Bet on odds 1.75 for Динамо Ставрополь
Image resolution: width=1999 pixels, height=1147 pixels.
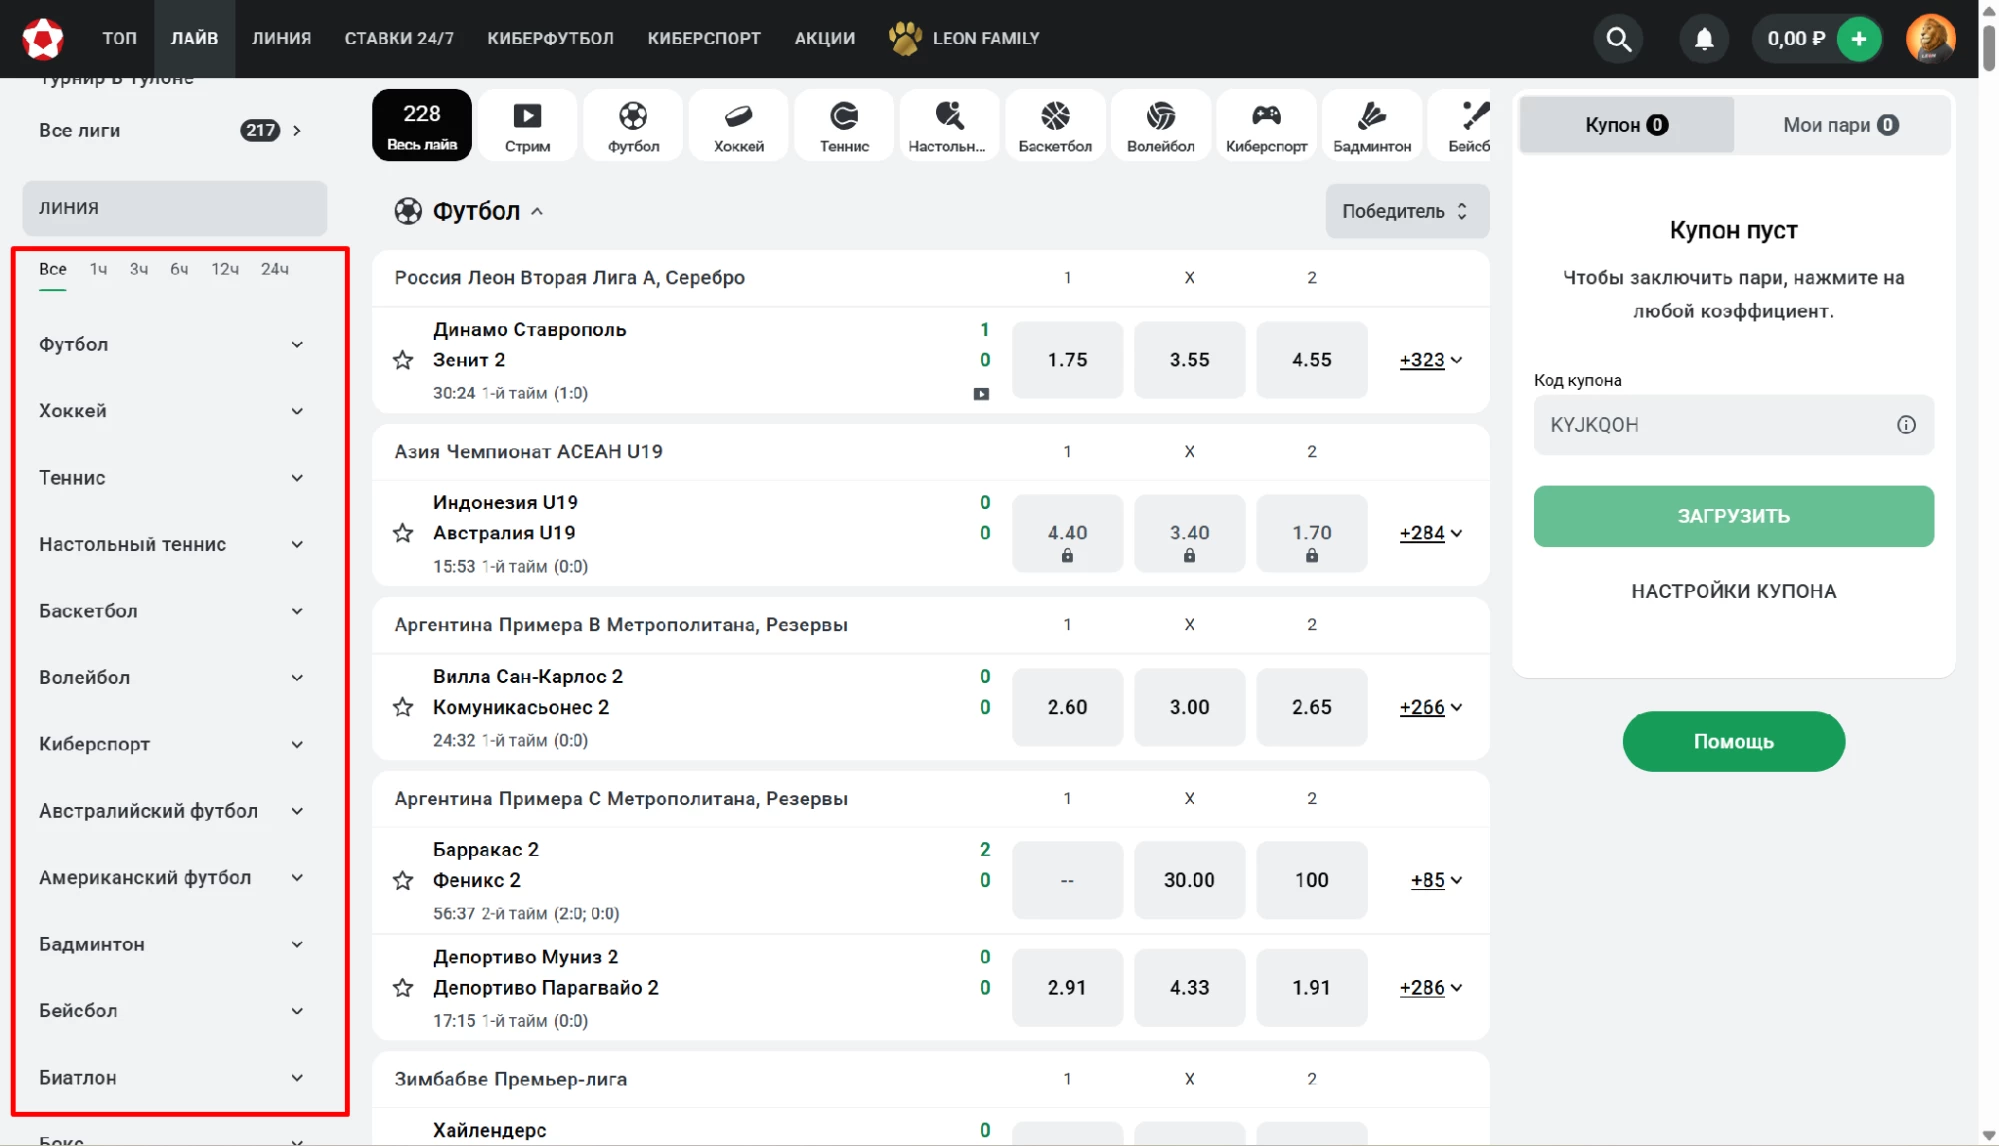(1067, 360)
